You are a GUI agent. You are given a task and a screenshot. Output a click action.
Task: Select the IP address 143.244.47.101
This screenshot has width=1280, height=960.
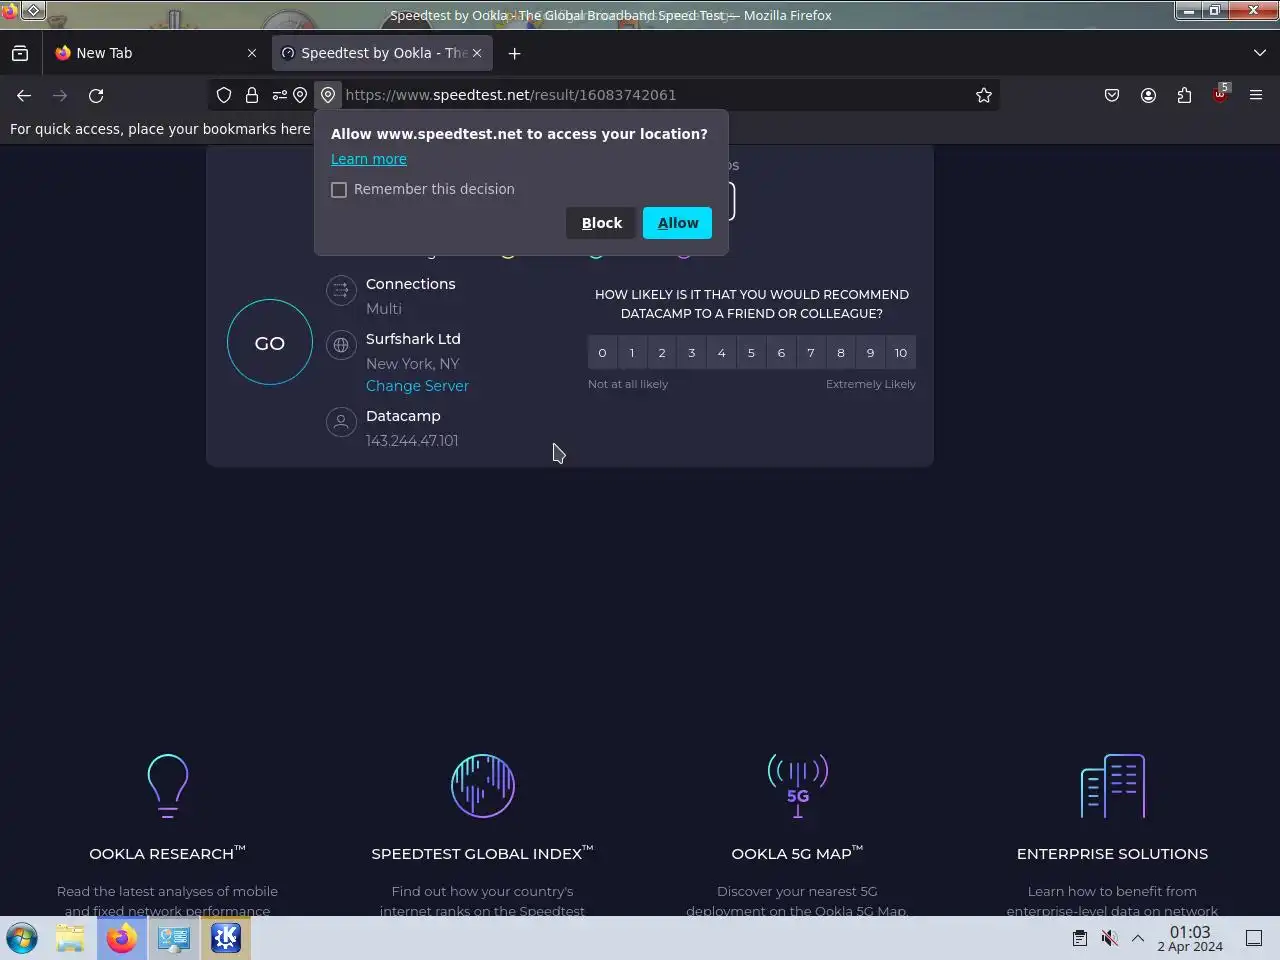pyautogui.click(x=412, y=441)
